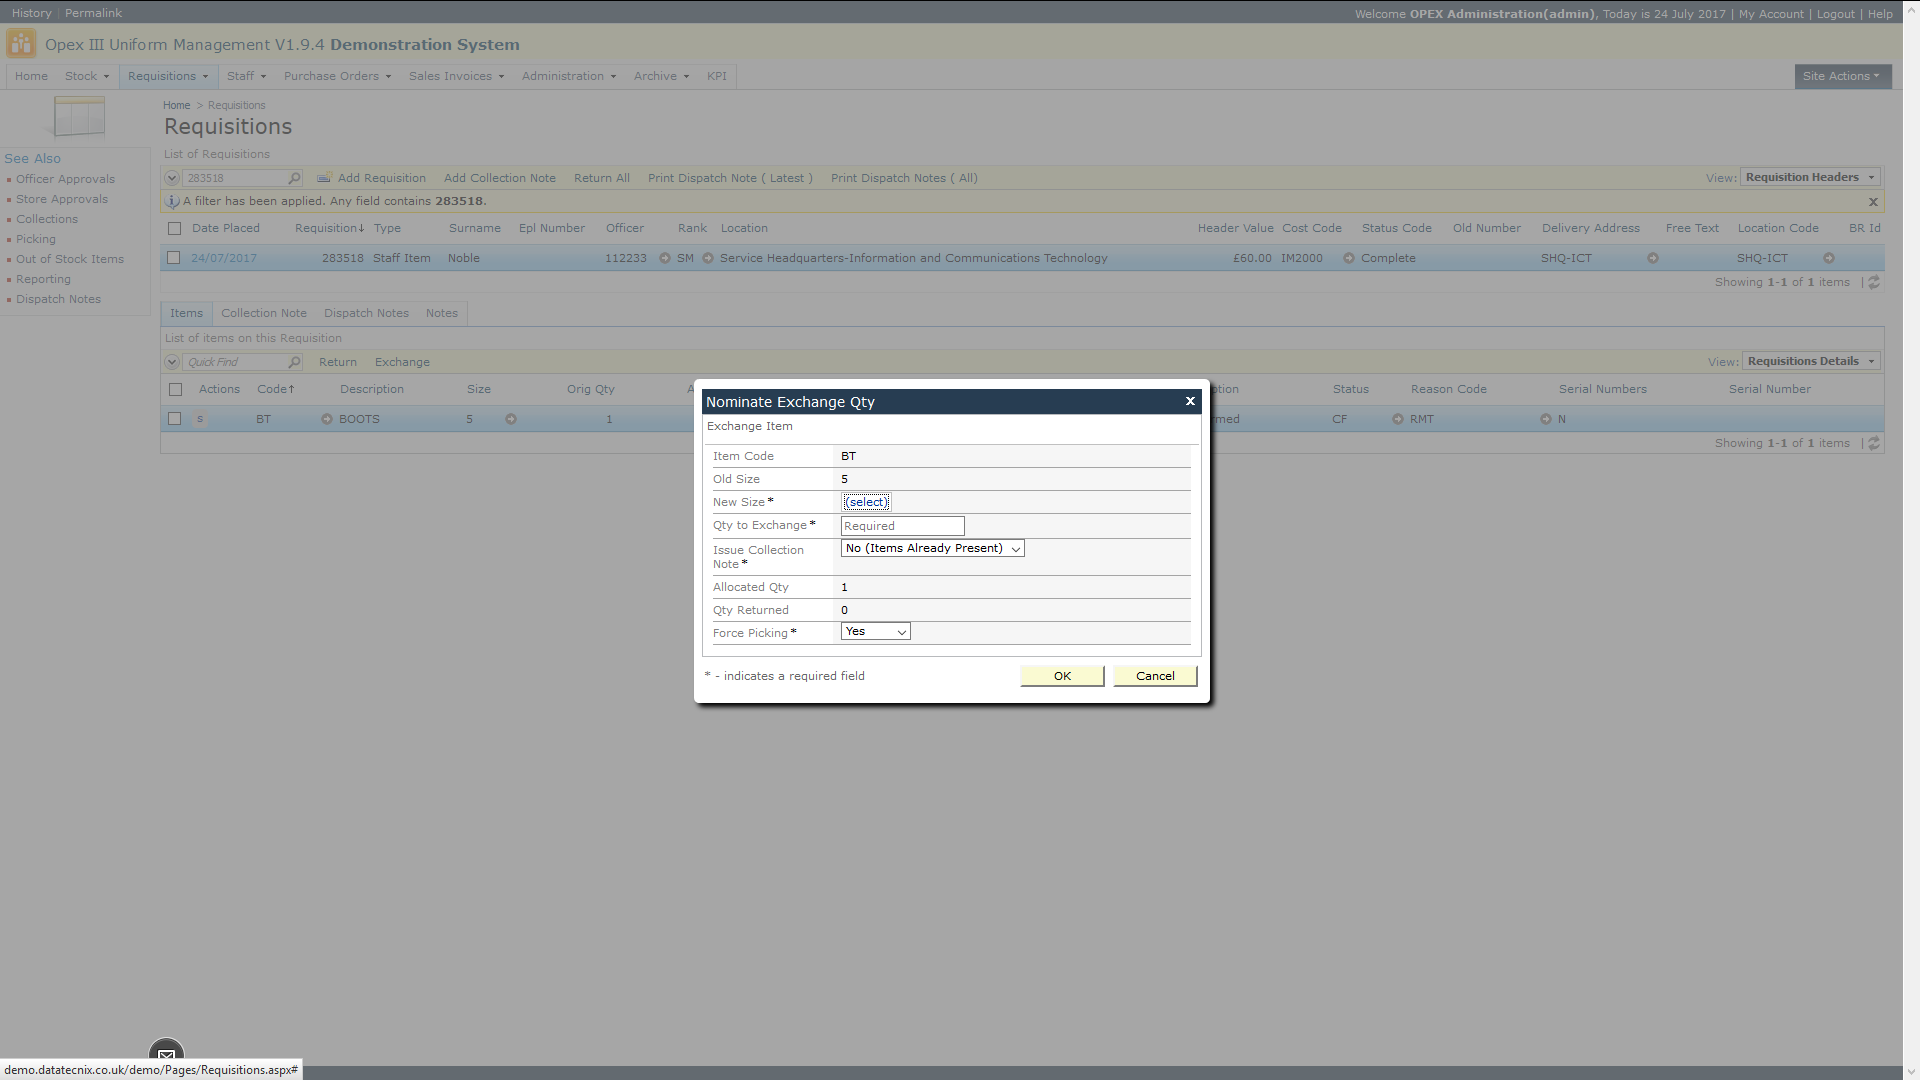Tick the select-all checkbox in requisition headers
This screenshot has height=1080, width=1920.
(175, 229)
